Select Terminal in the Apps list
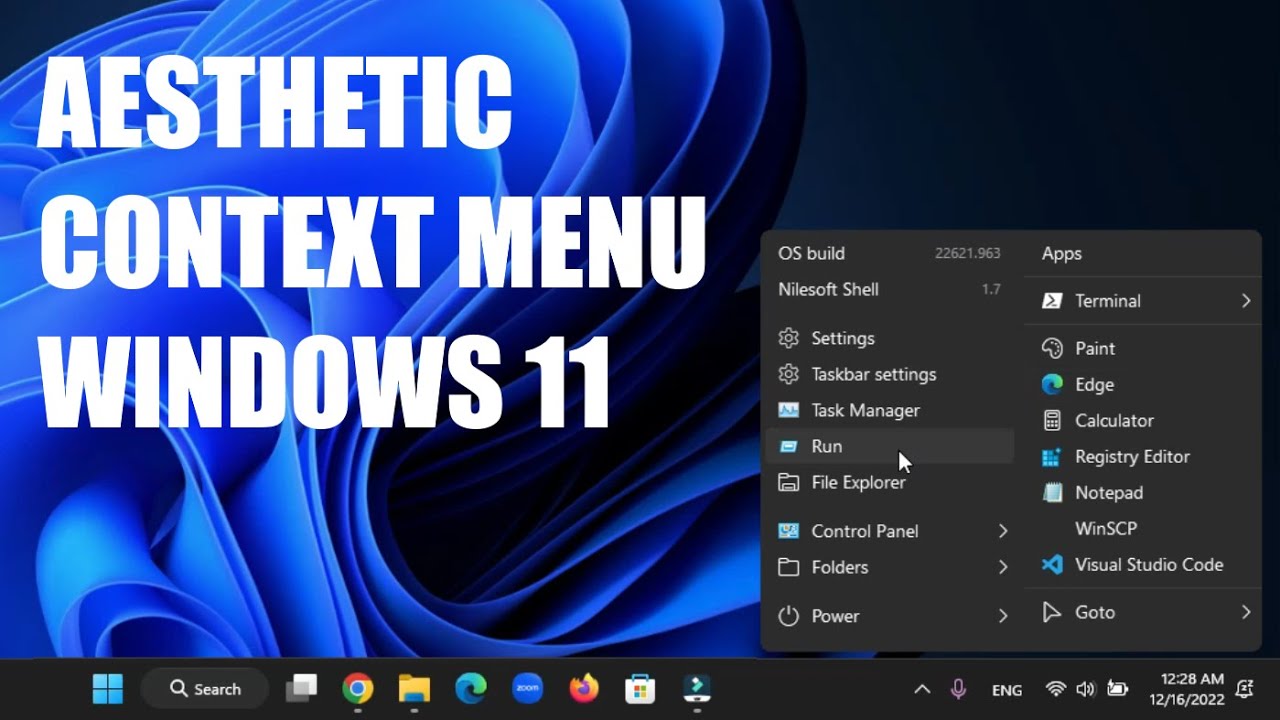The height and width of the screenshot is (720, 1280). coord(1143,300)
